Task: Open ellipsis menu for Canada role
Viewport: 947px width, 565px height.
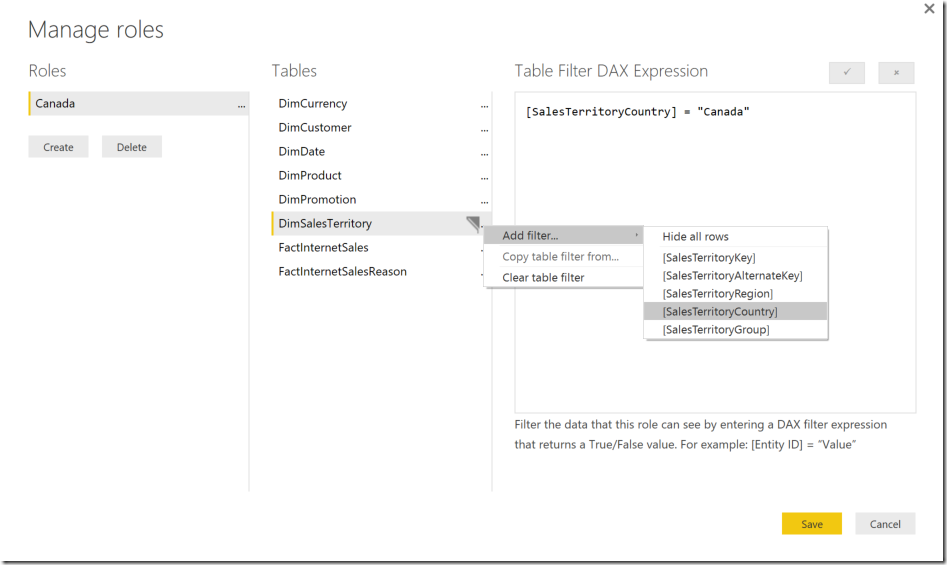Action: 241,104
